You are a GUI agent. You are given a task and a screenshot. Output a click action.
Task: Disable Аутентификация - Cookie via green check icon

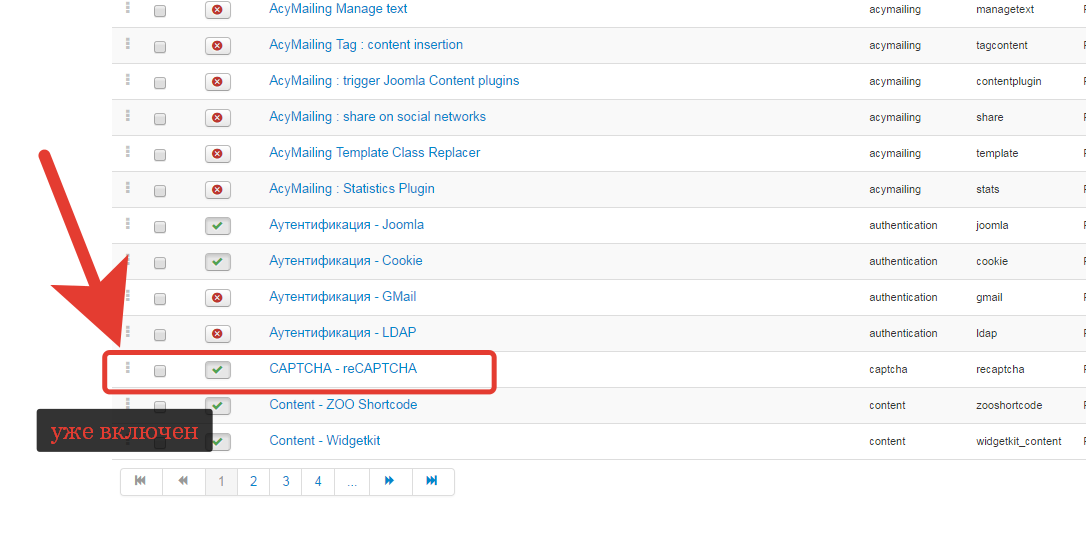(217, 262)
